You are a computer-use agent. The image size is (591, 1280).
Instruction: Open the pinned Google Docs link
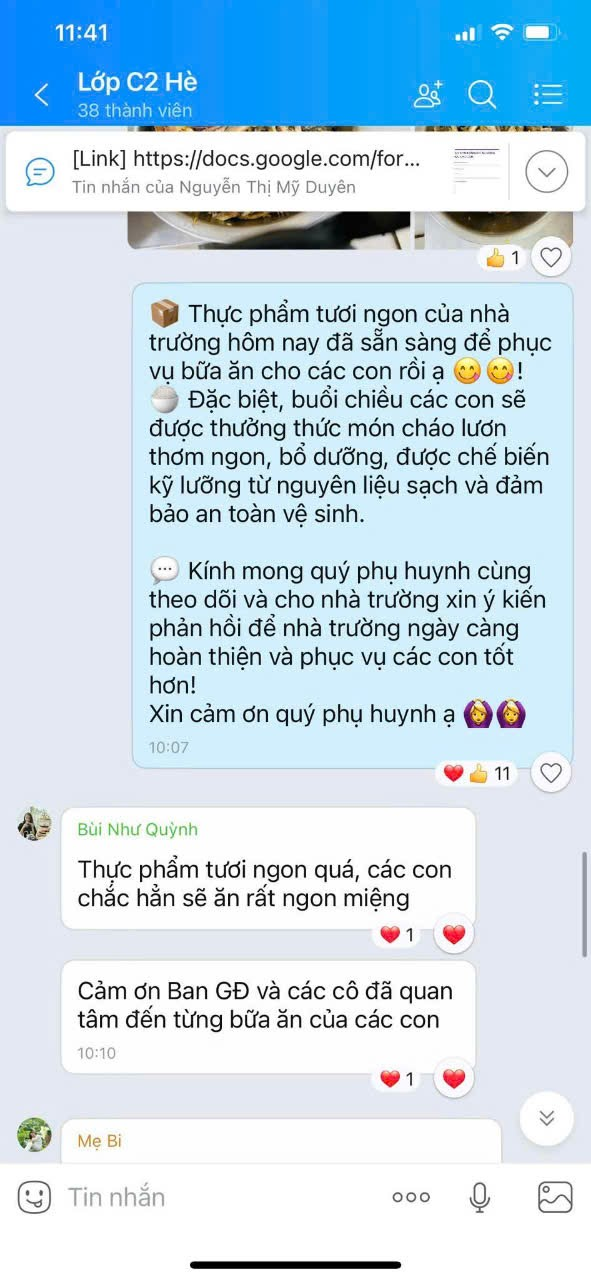pyautogui.click(x=261, y=171)
